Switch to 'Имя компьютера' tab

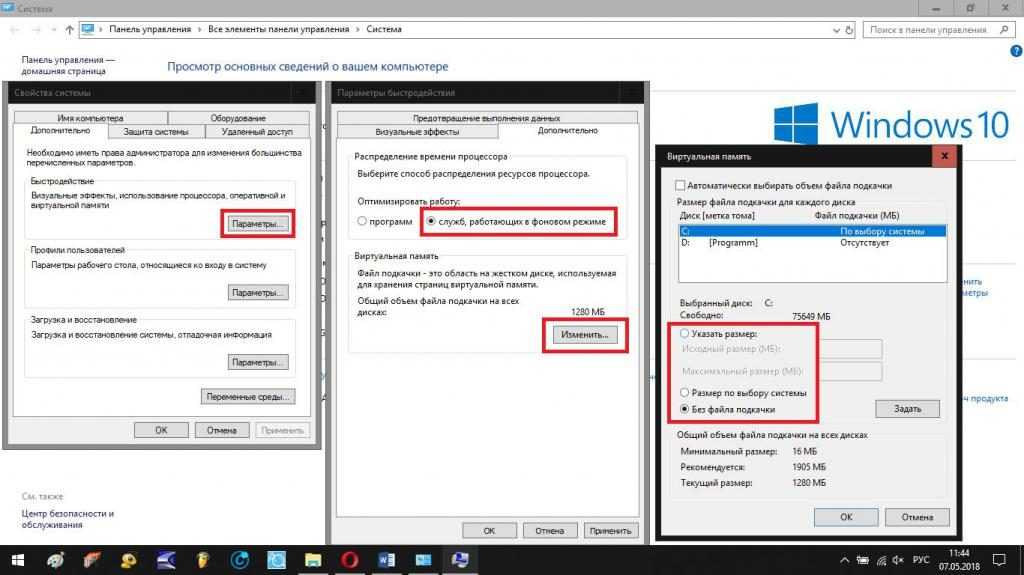(x=90, y=118)
